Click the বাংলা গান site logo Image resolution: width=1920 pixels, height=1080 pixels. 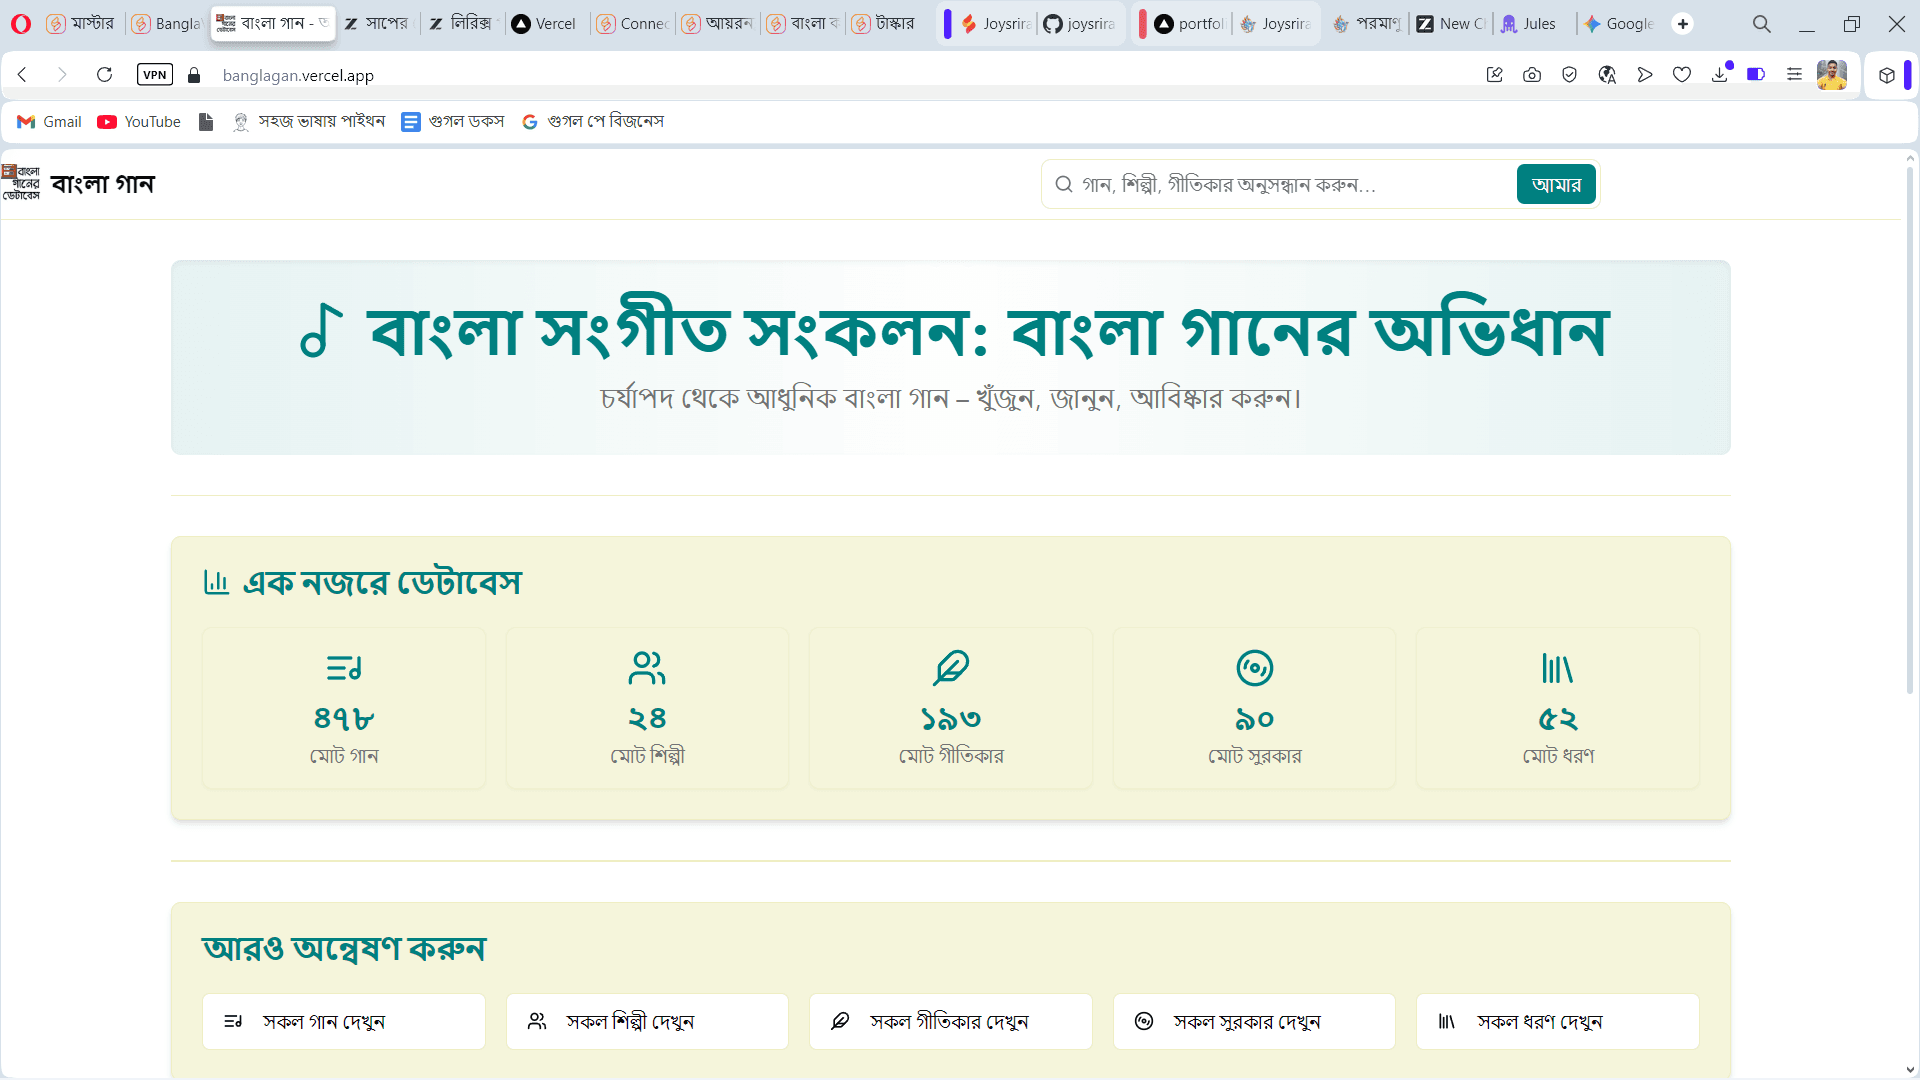(x=82, y=184)
